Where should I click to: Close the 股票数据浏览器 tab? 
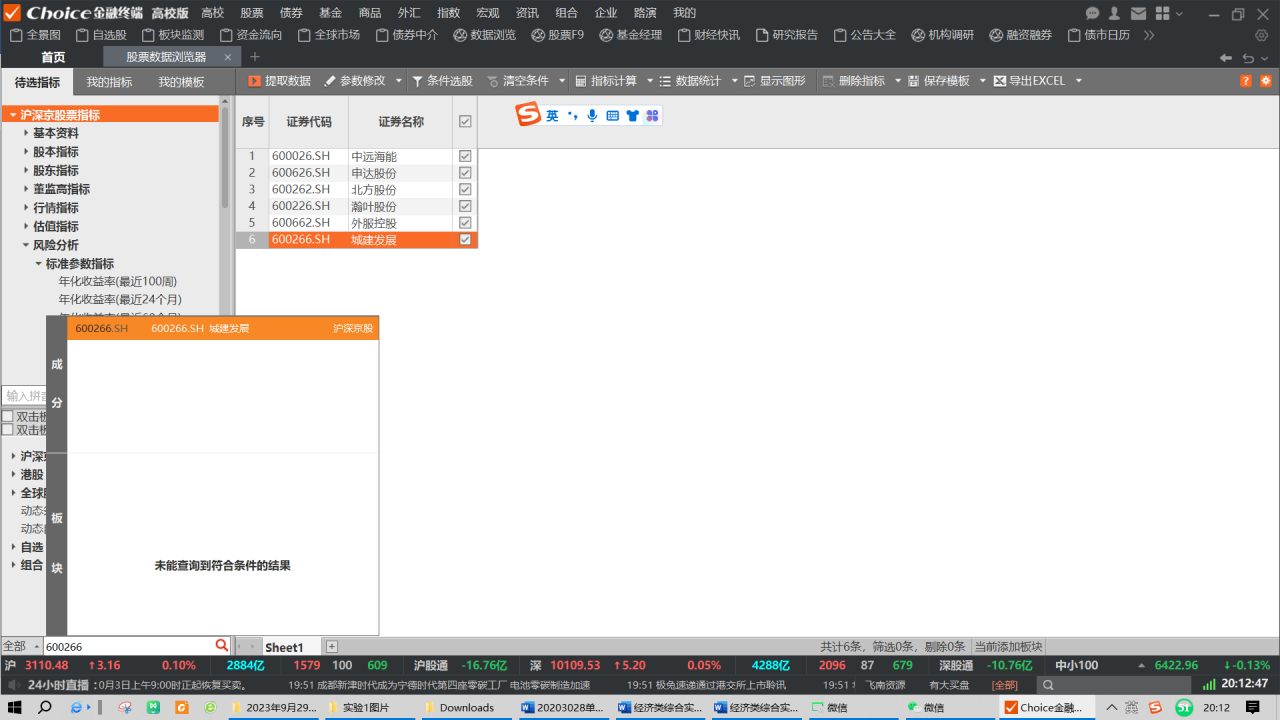[x=228, y=57]
